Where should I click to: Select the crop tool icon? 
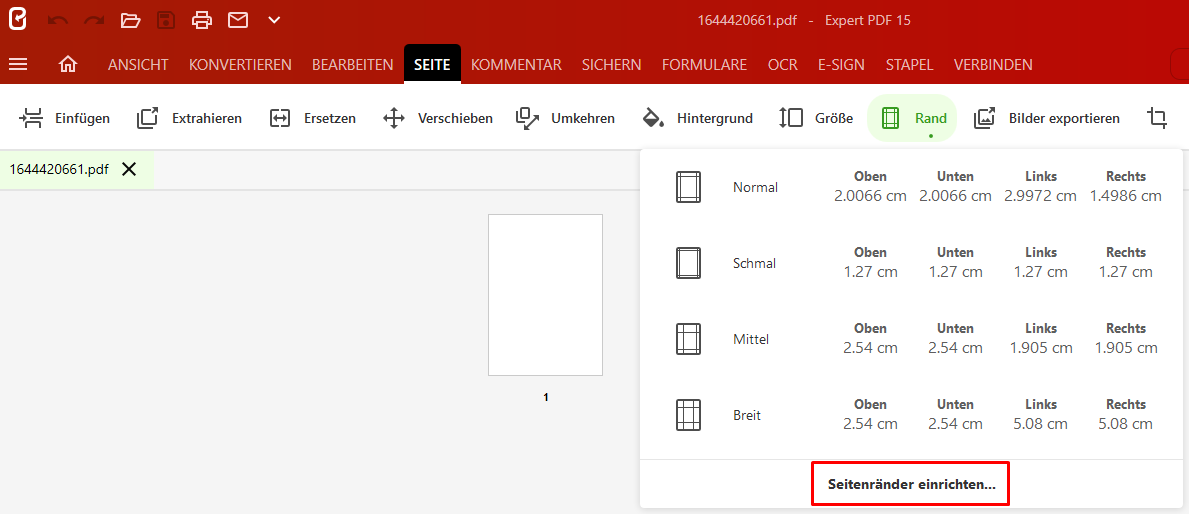pyautogui.click(x=1157, y=118)
